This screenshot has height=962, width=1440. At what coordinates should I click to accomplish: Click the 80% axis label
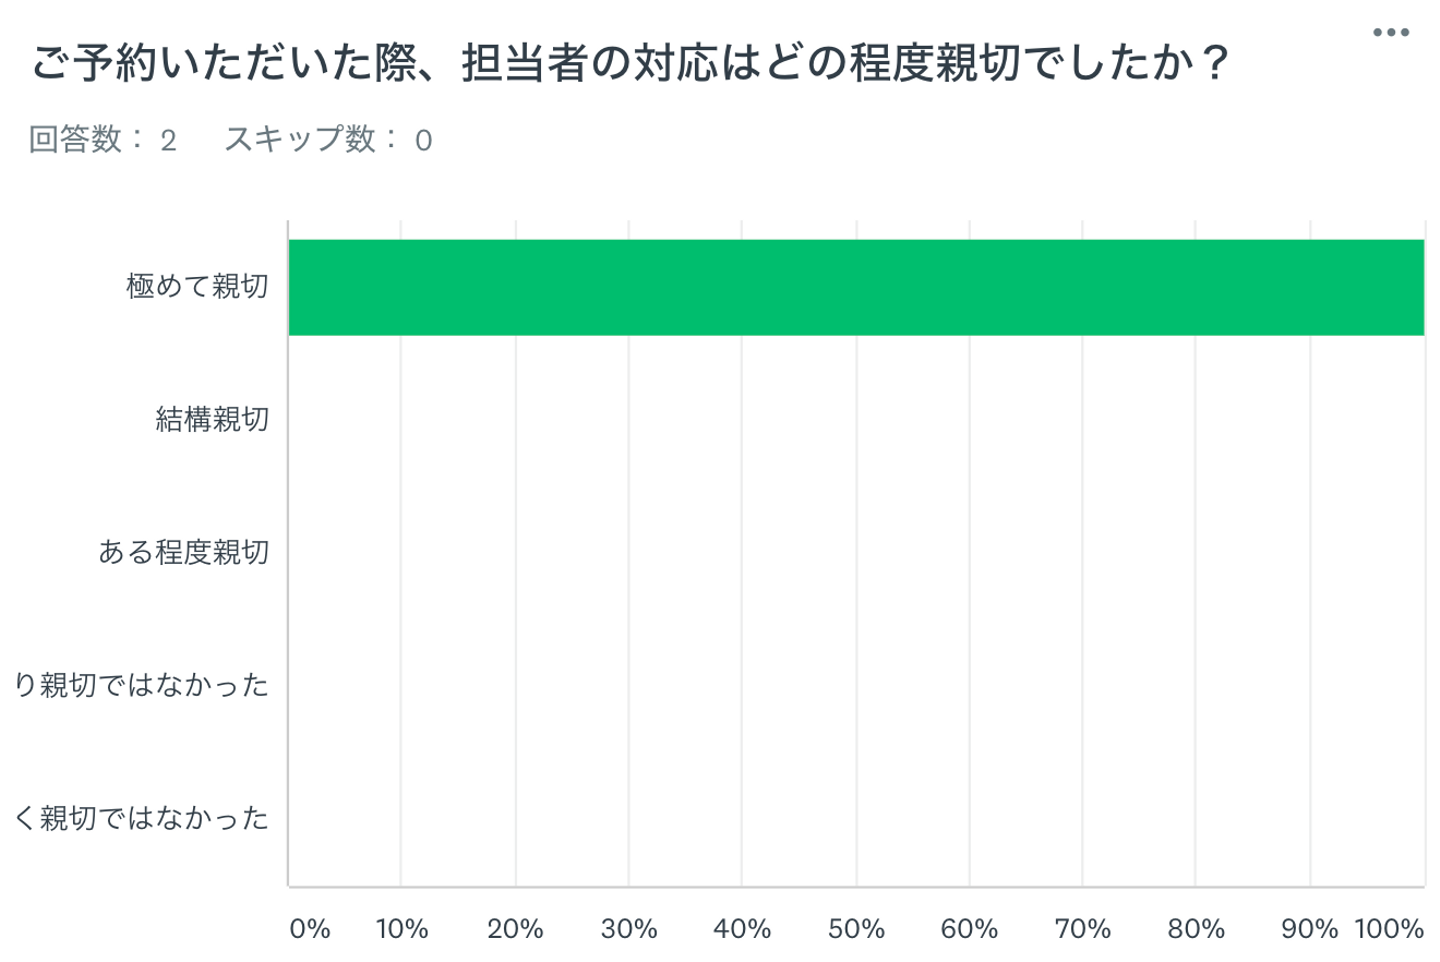[1196, 929]
